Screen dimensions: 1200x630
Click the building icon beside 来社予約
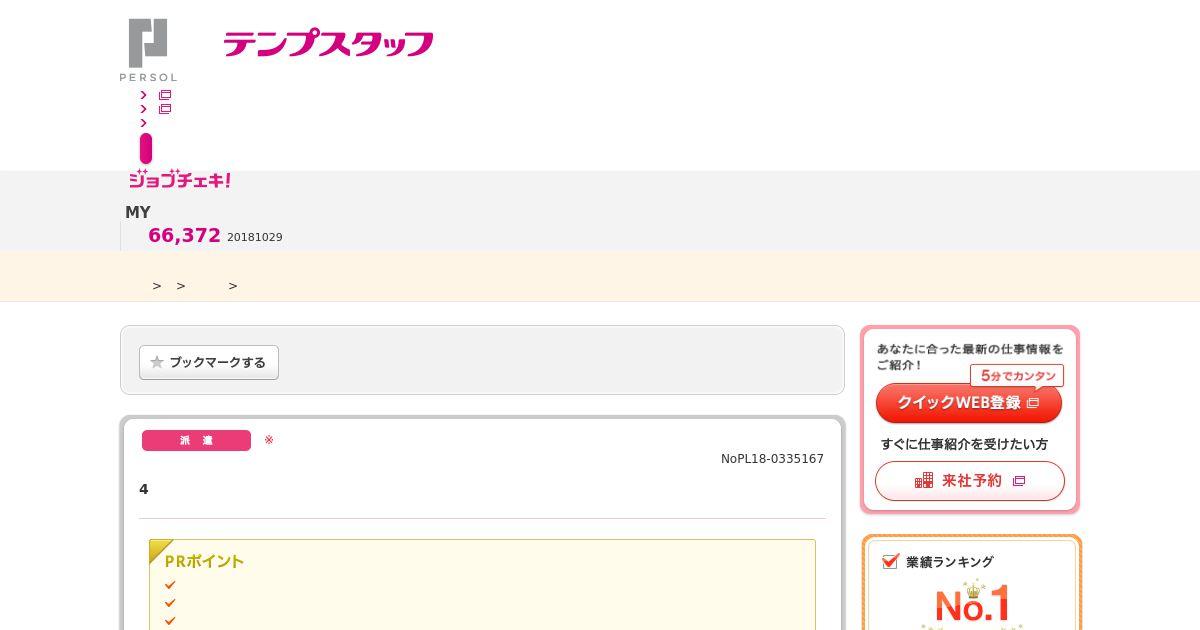click(924, 481)
